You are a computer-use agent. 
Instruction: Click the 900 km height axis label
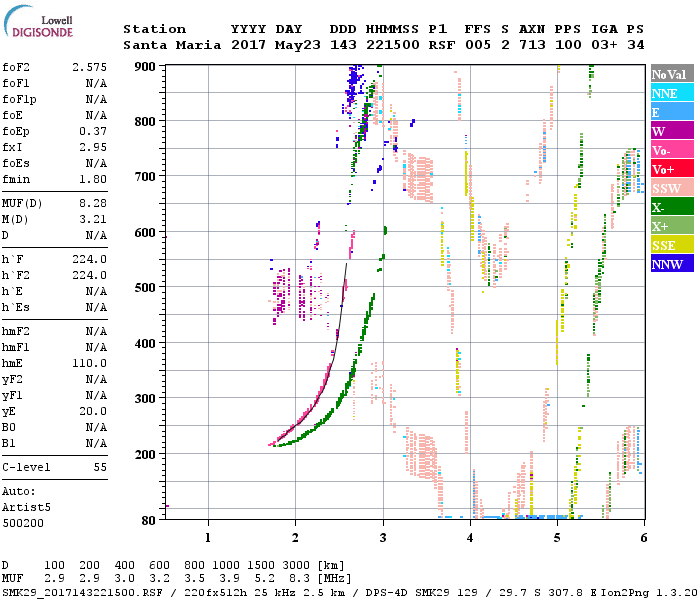click(145, 67)
